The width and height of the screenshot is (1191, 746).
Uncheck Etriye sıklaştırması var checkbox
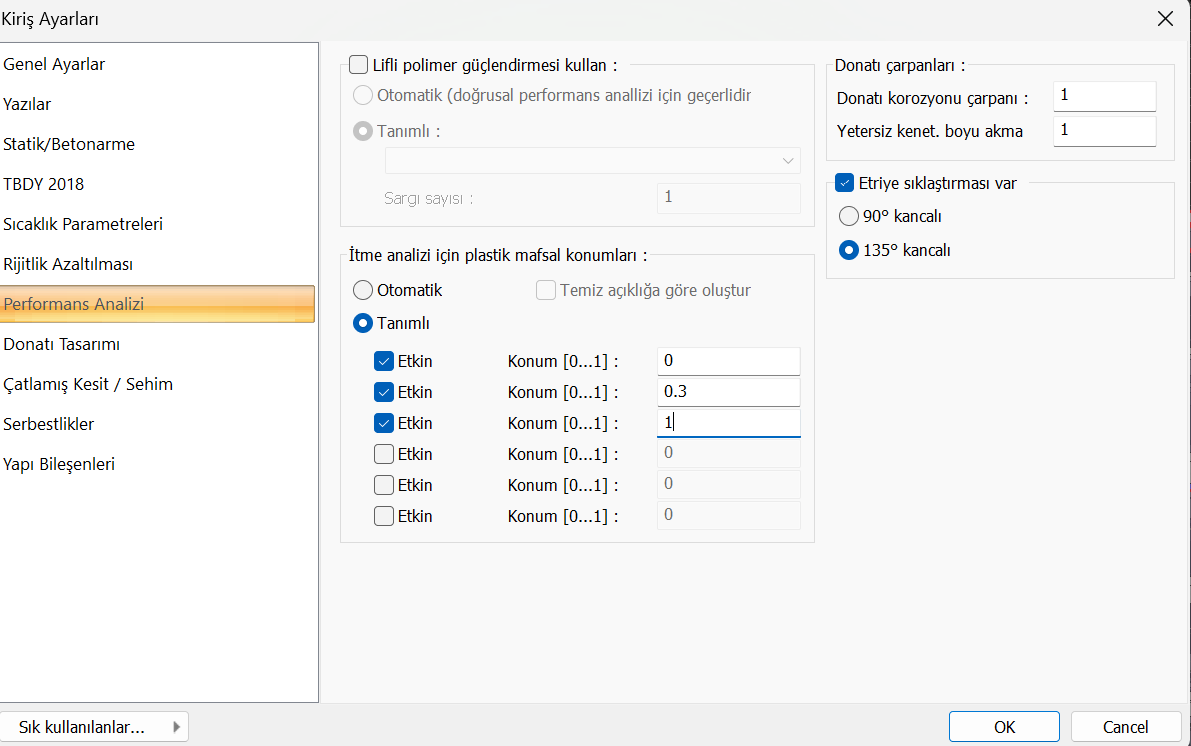click(845, 183)
